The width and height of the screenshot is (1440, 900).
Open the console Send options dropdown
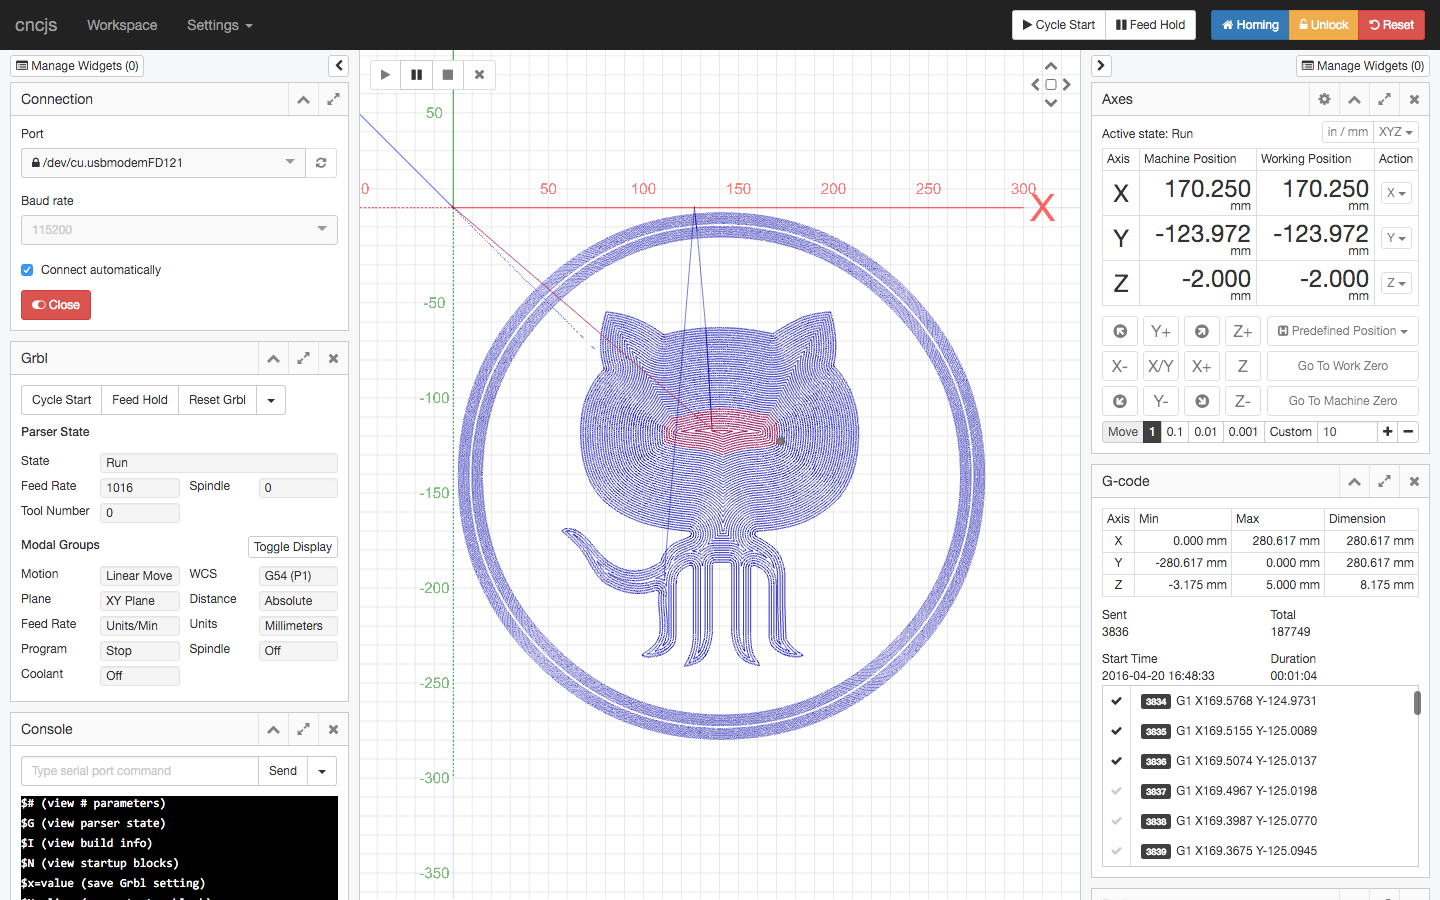(322, 771)
